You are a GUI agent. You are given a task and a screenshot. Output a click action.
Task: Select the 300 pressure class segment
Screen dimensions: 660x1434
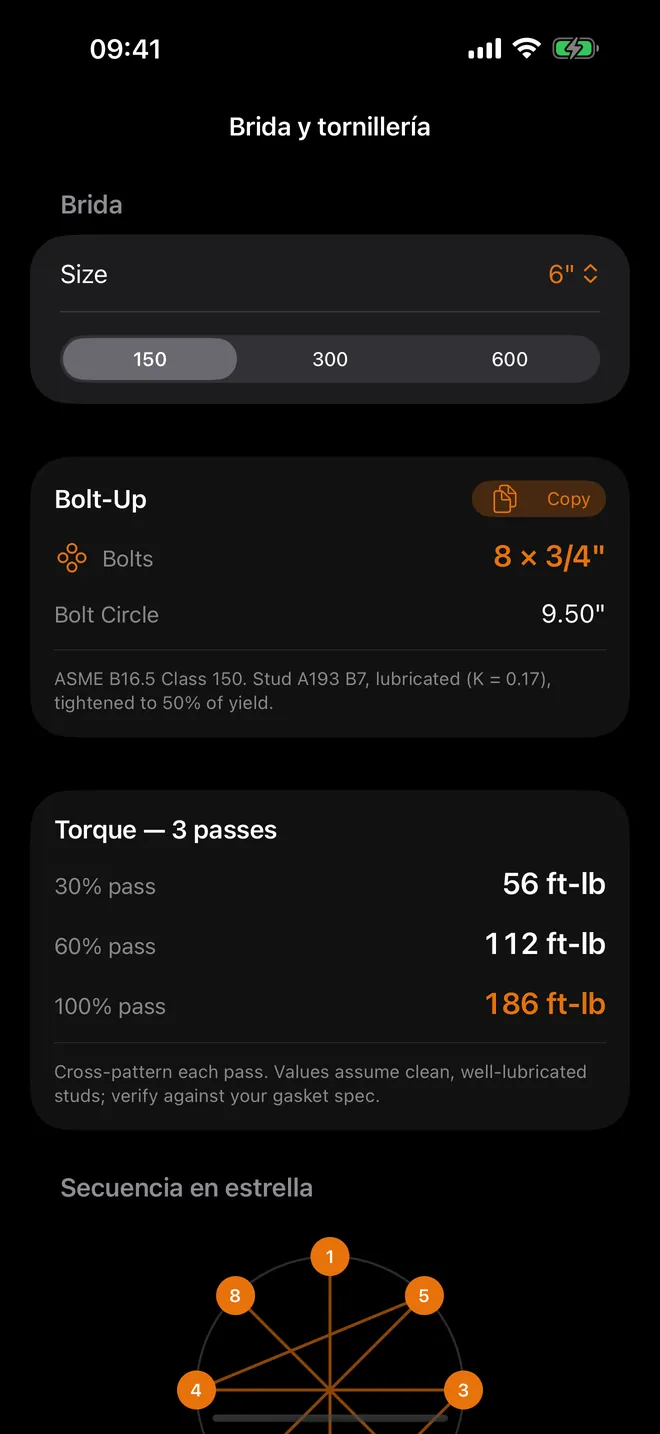coord(330,359)
